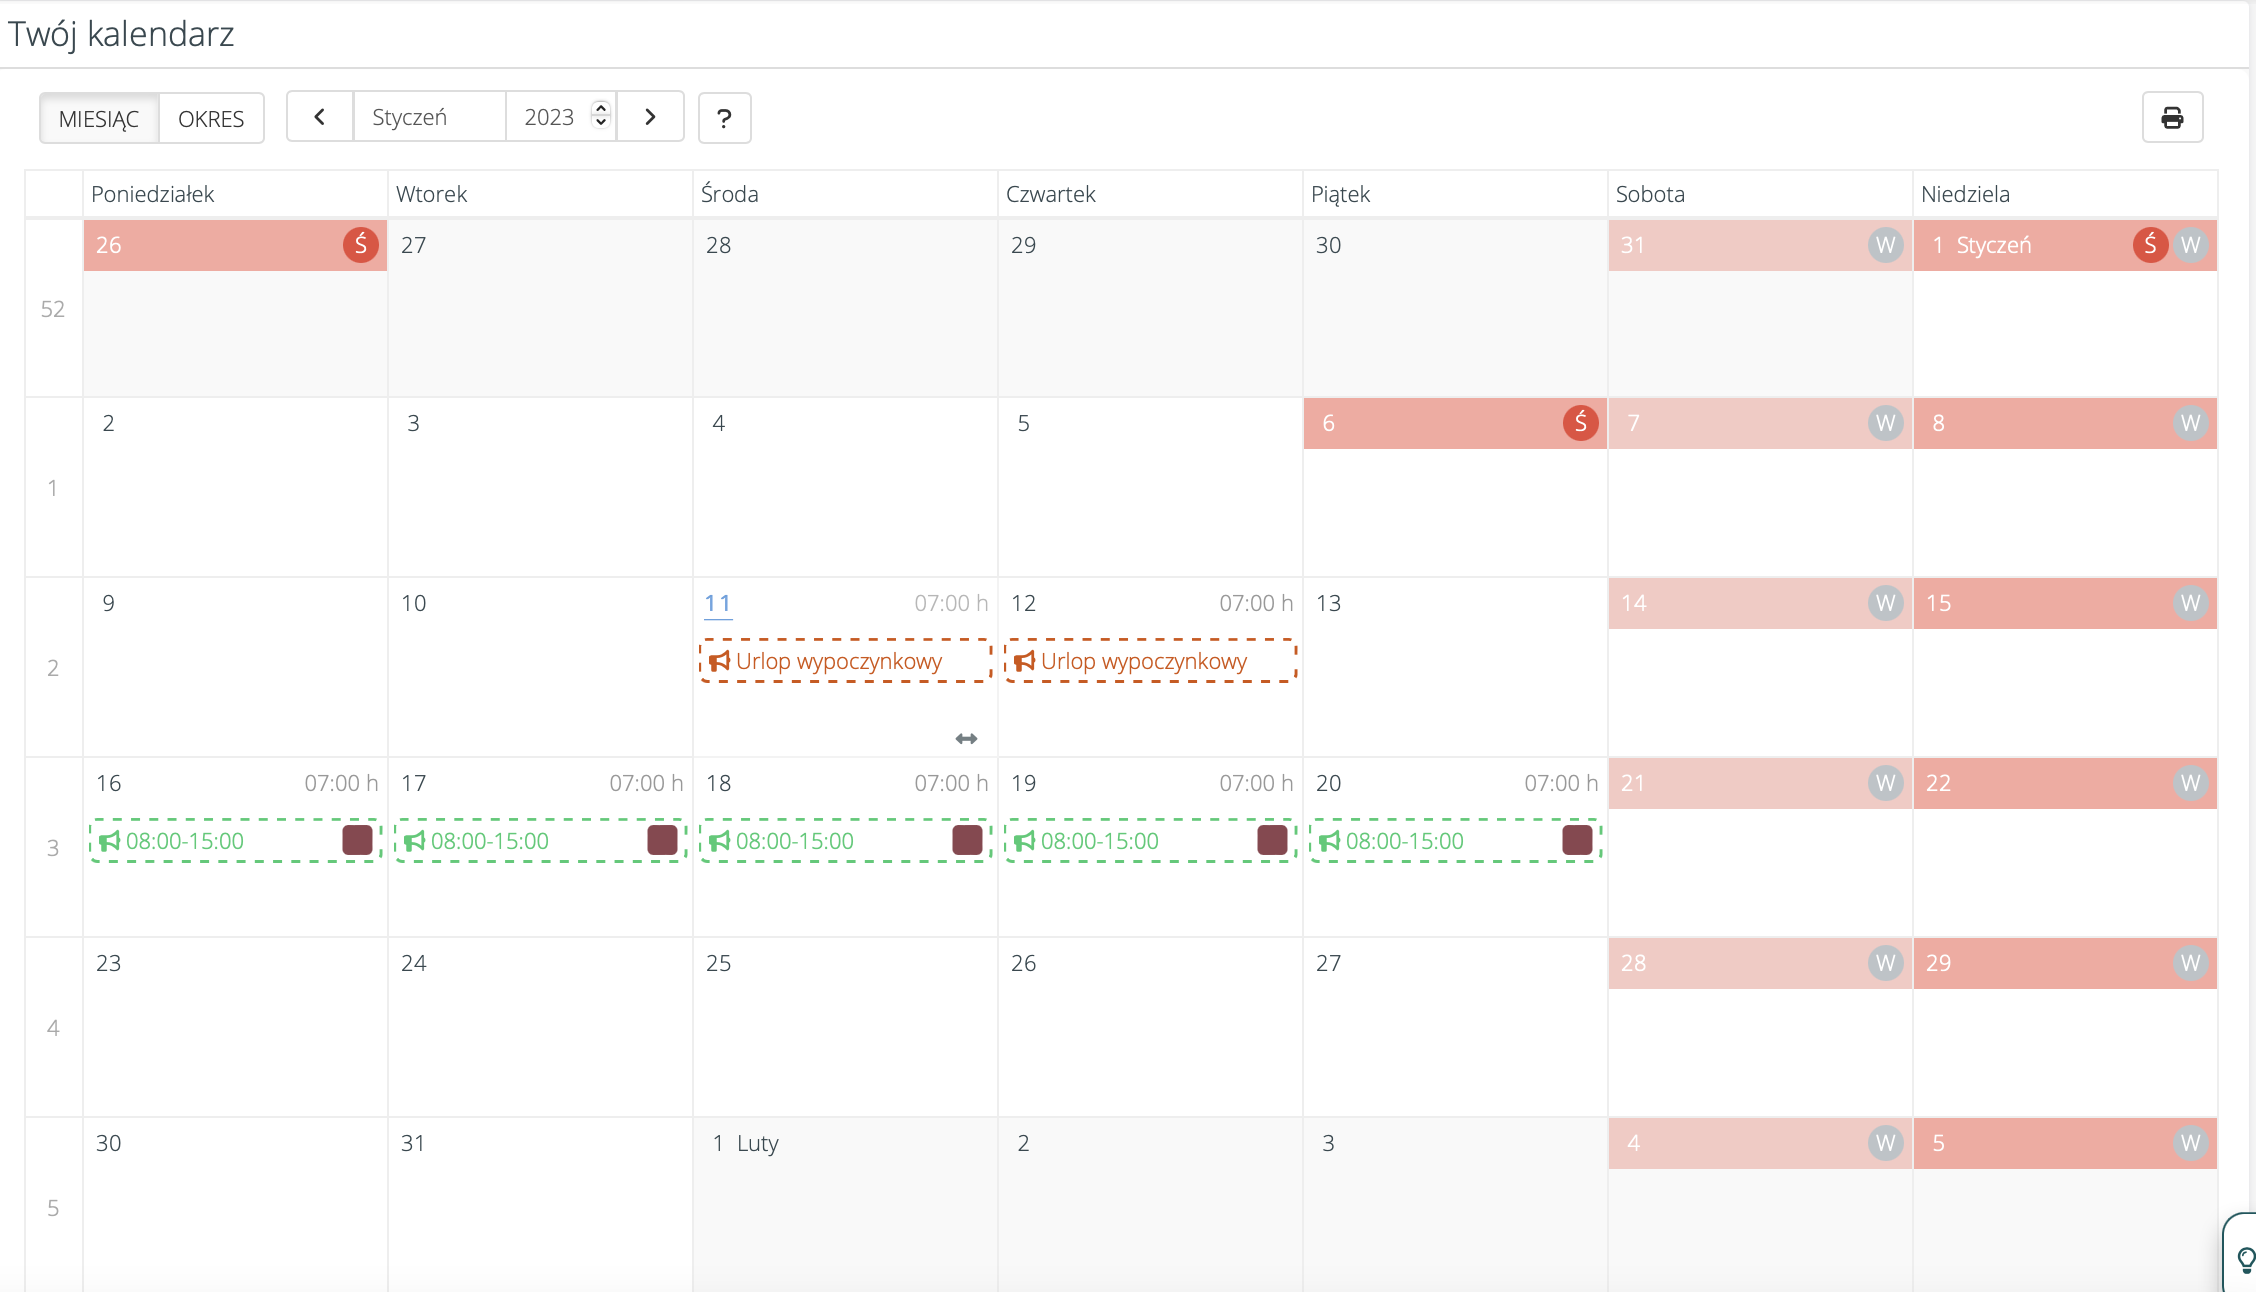Click the lightbulb hint icon
2256x1292 pixels.
[2245, 1260]
